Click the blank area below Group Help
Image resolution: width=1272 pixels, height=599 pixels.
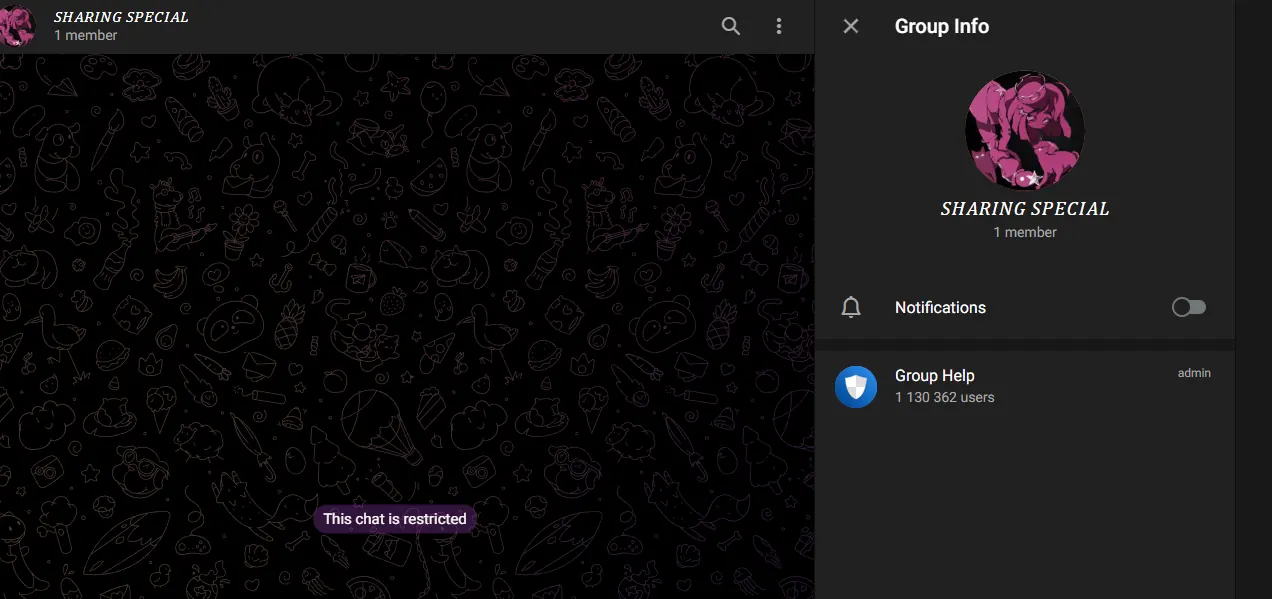pos(1024,500)
